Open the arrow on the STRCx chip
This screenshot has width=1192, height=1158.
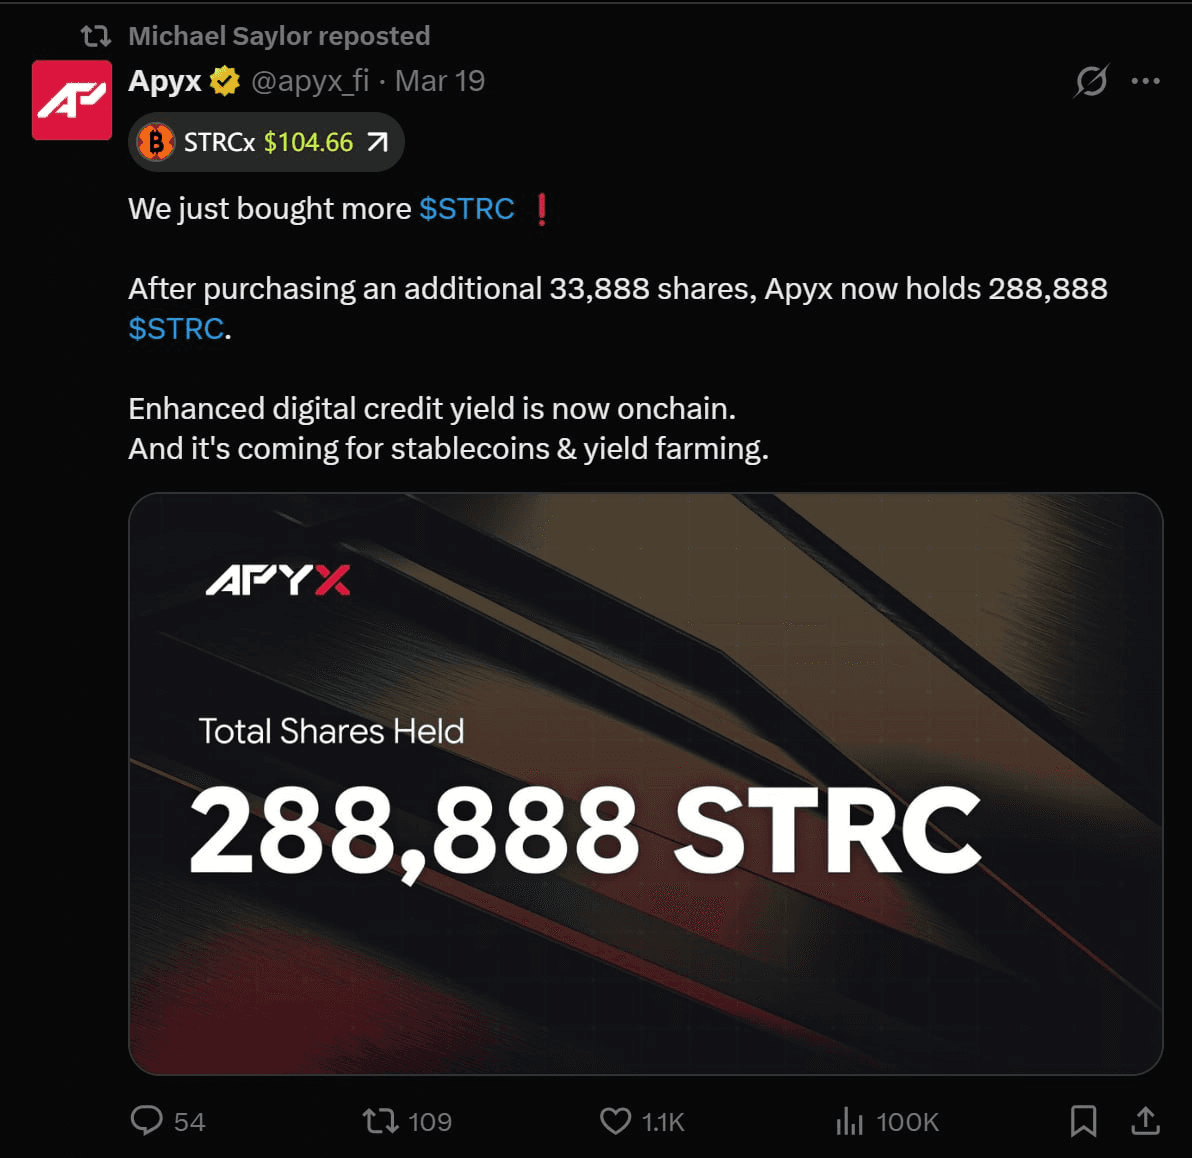click(378, 142)
